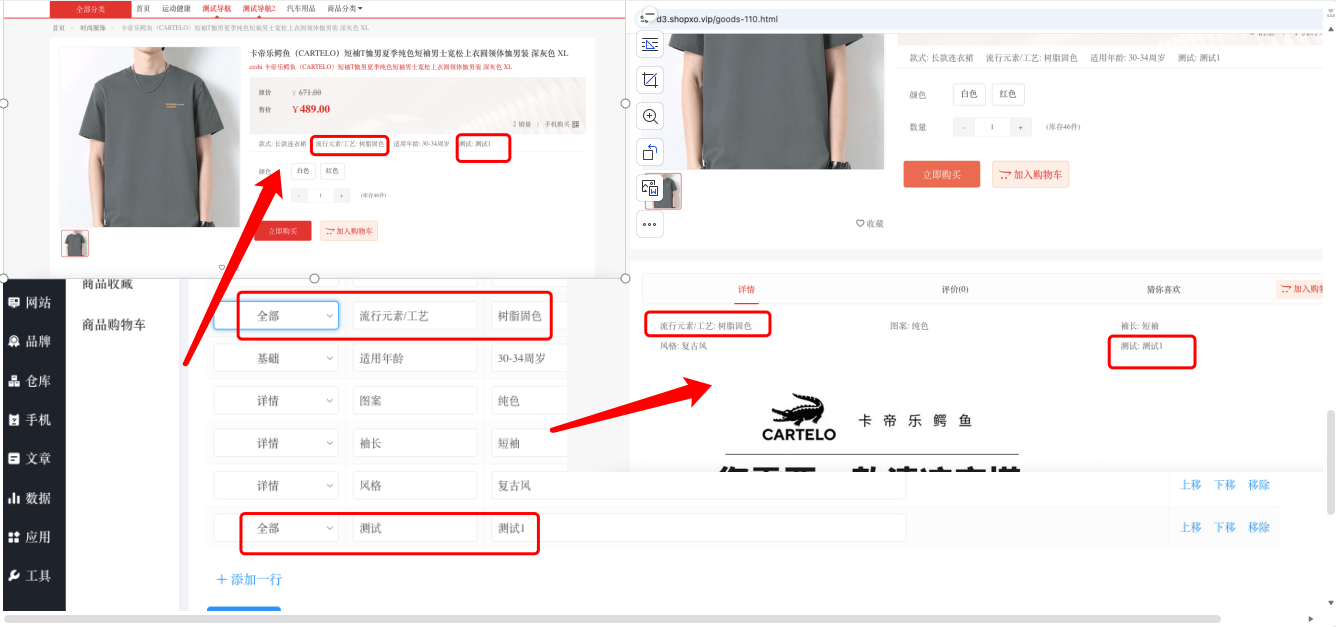Open the 详情 dropdown for 图案 row
Viewport: 1336px width, 627px height.
[x=276, y=401]
